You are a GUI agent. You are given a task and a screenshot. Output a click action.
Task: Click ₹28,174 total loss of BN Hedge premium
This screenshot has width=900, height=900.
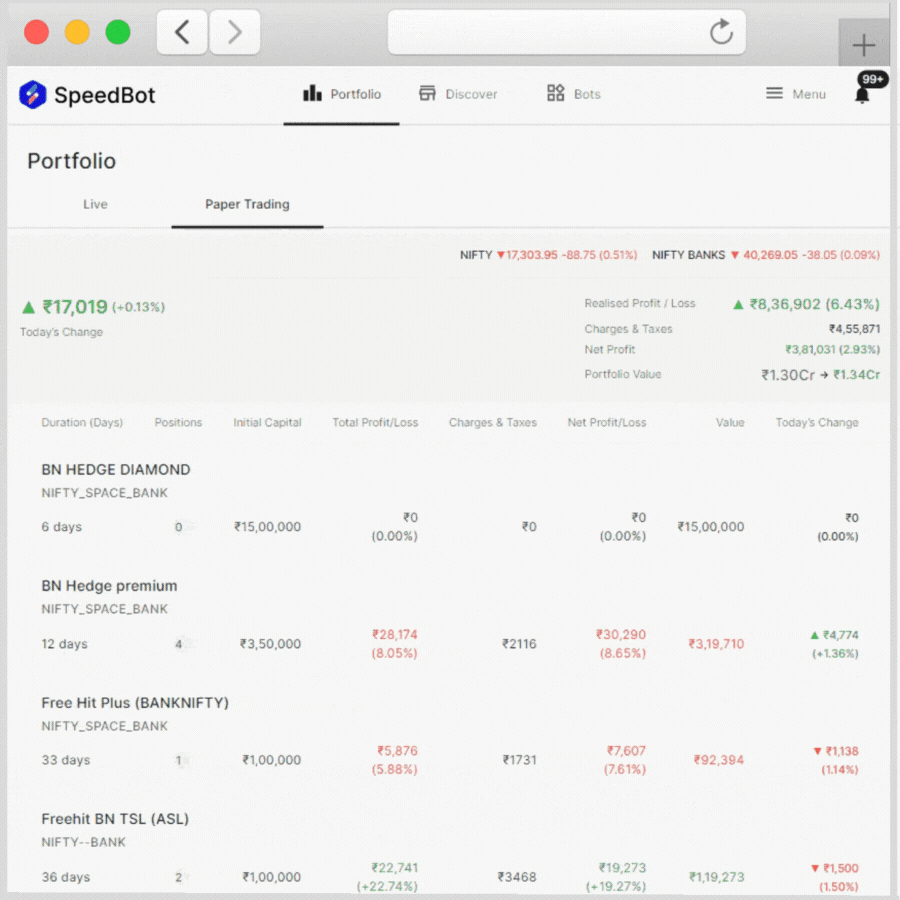click(x=395, y=635)
